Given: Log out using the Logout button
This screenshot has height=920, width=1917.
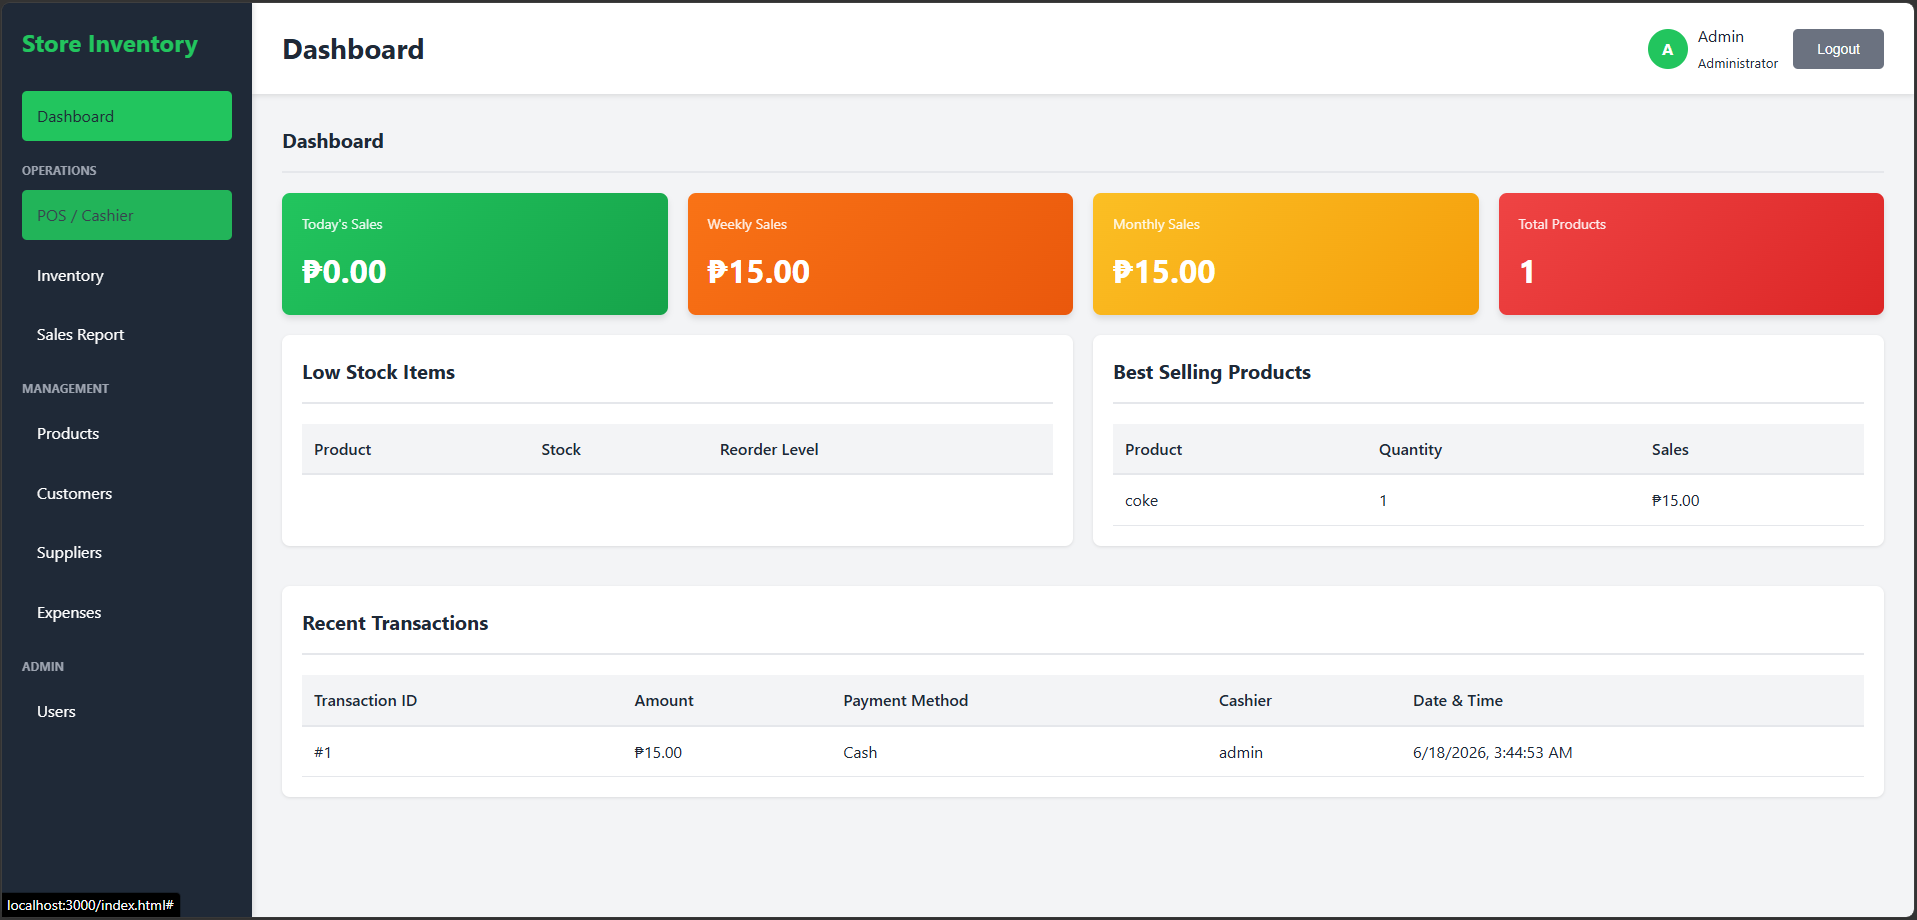Looking at the screenshot, I should coord(1838,49).
